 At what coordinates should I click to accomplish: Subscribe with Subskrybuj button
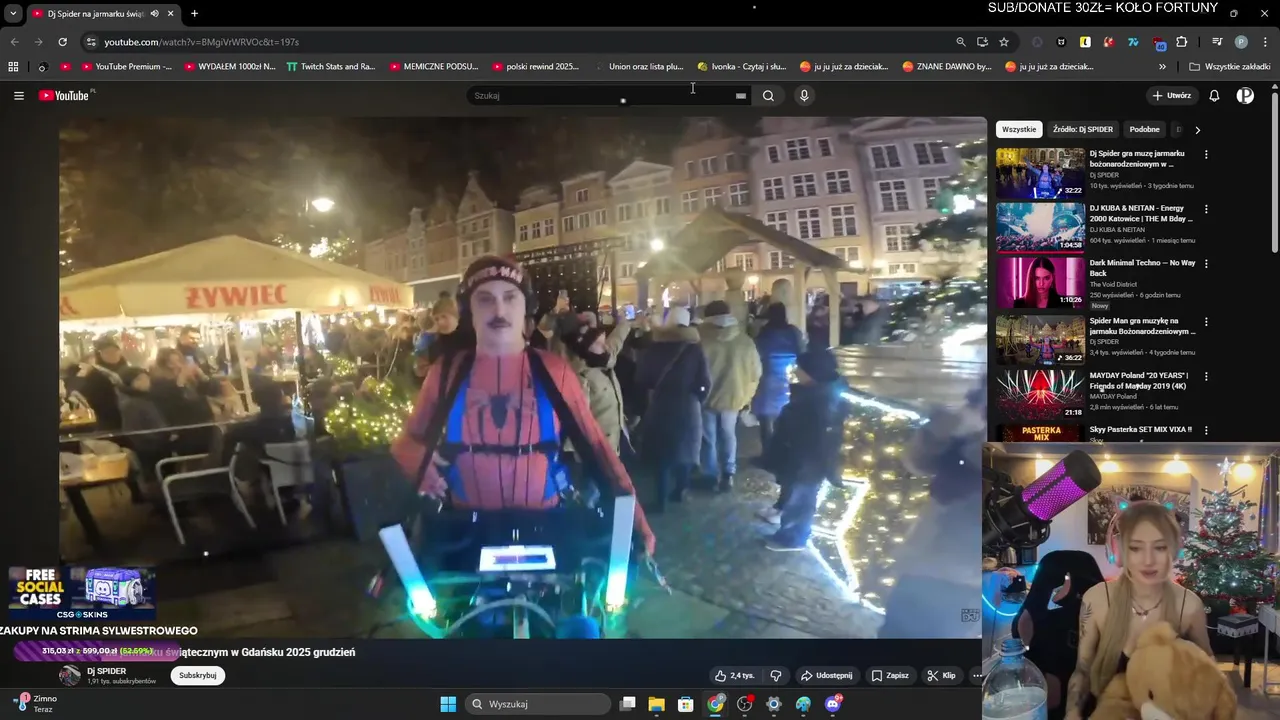click(198, 676)
